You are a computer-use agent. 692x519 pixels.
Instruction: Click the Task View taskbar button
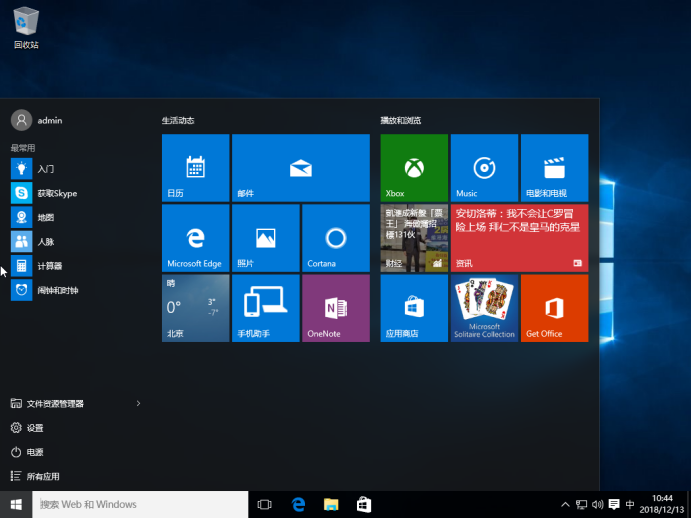pos(265,505)
